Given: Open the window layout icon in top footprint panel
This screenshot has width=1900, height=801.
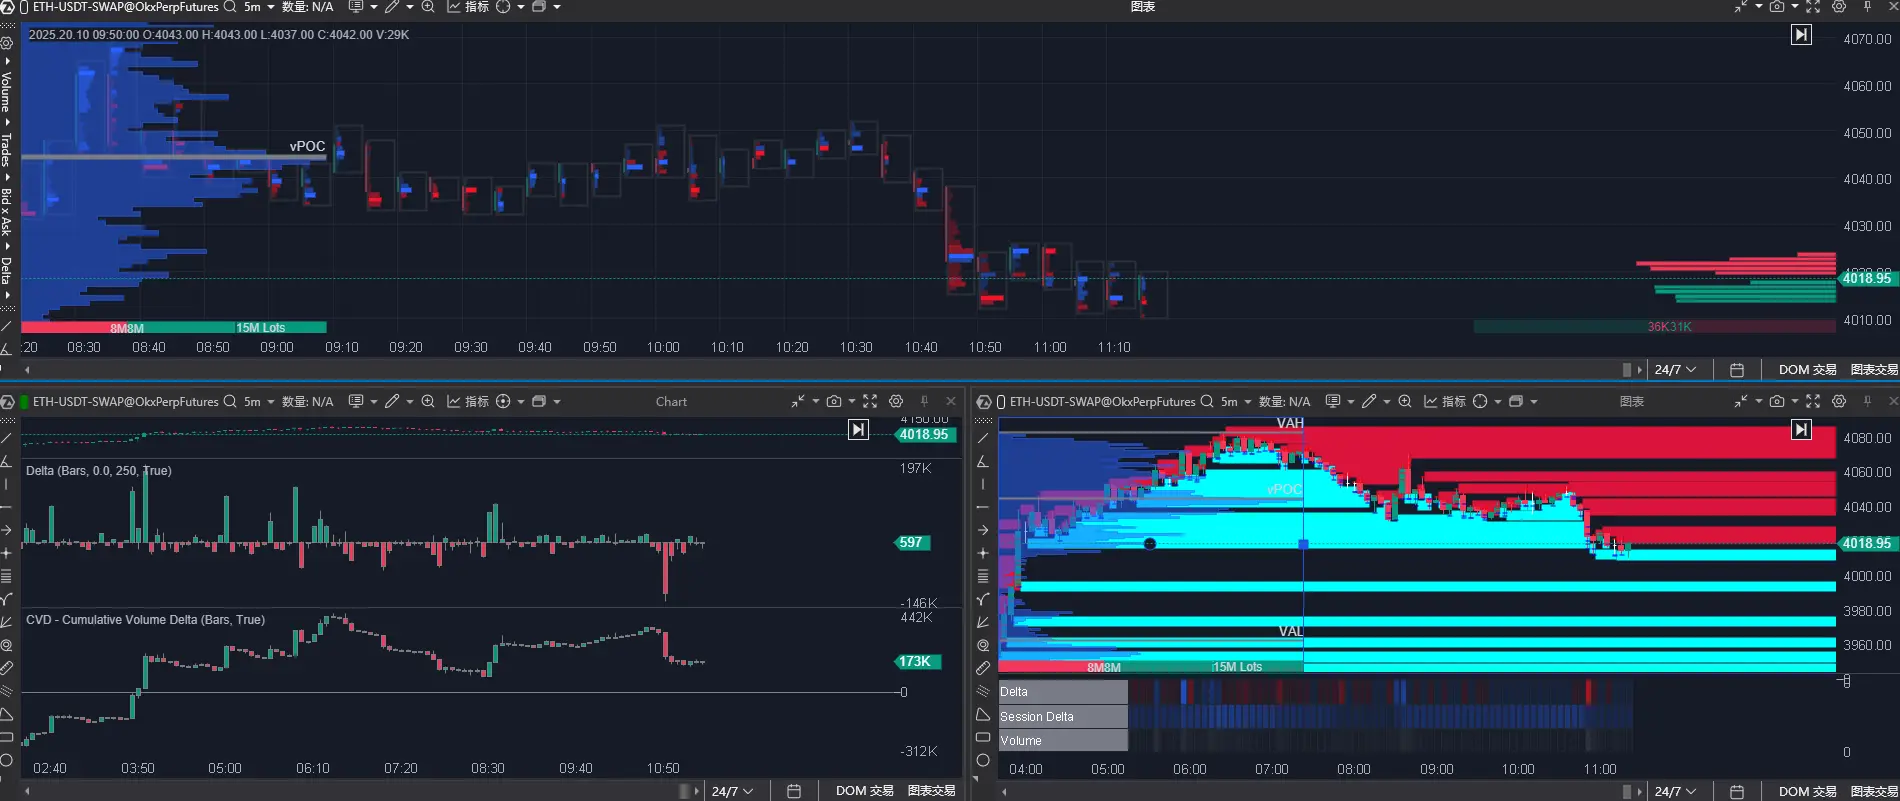Looking at the screenshot, I should [539, 6].
